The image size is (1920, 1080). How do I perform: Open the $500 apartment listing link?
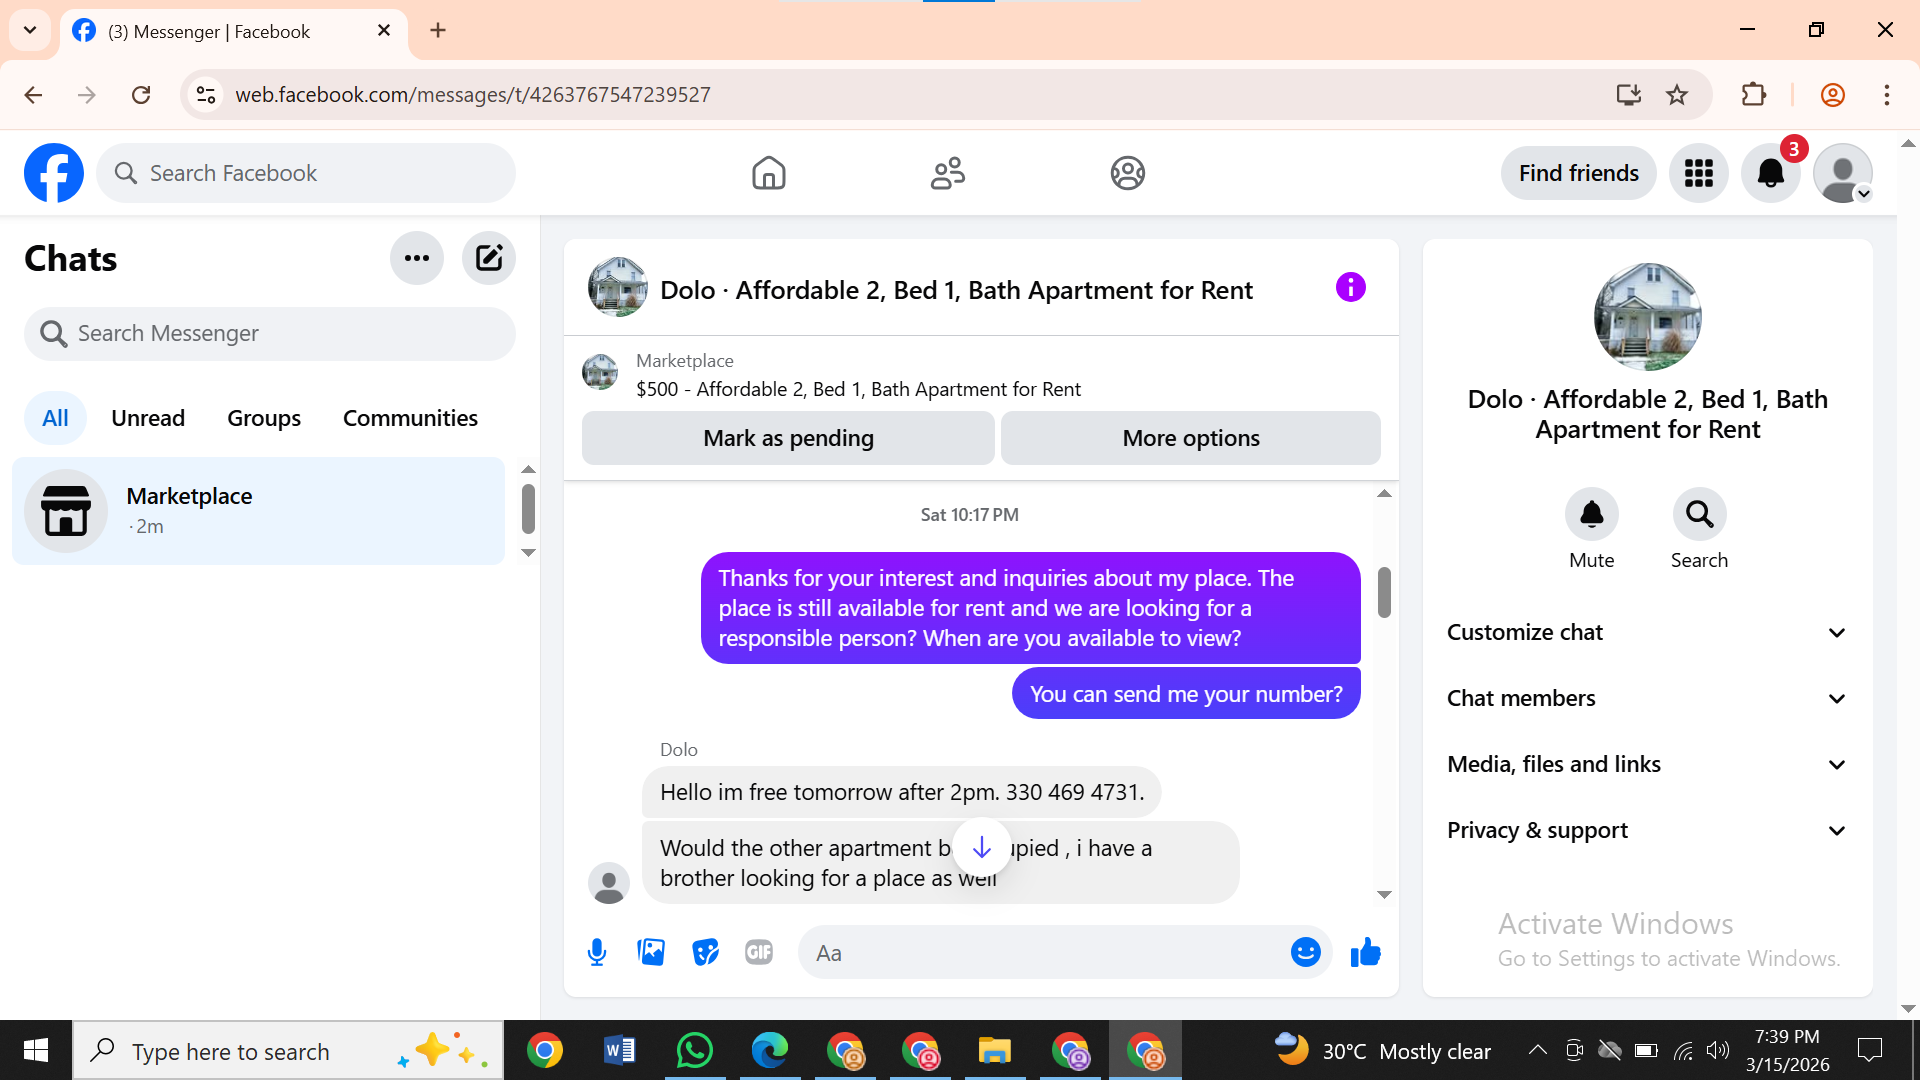pyautogui.click(x=858, y=389)
